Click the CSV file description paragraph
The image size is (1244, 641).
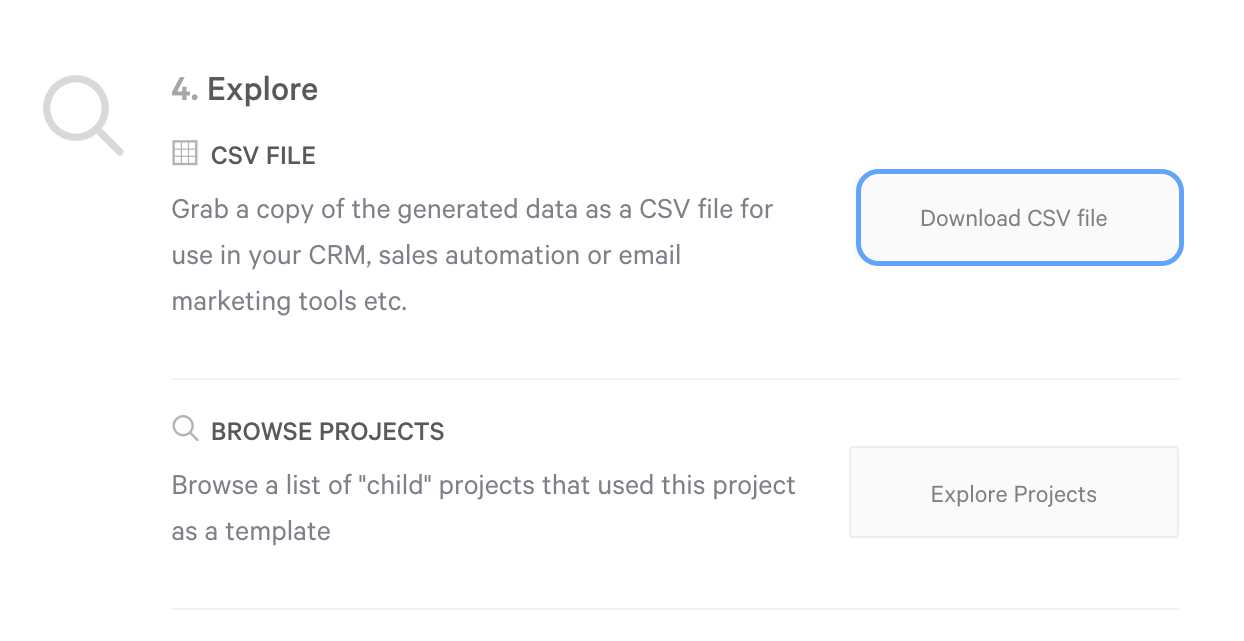[x=472, y=255]
